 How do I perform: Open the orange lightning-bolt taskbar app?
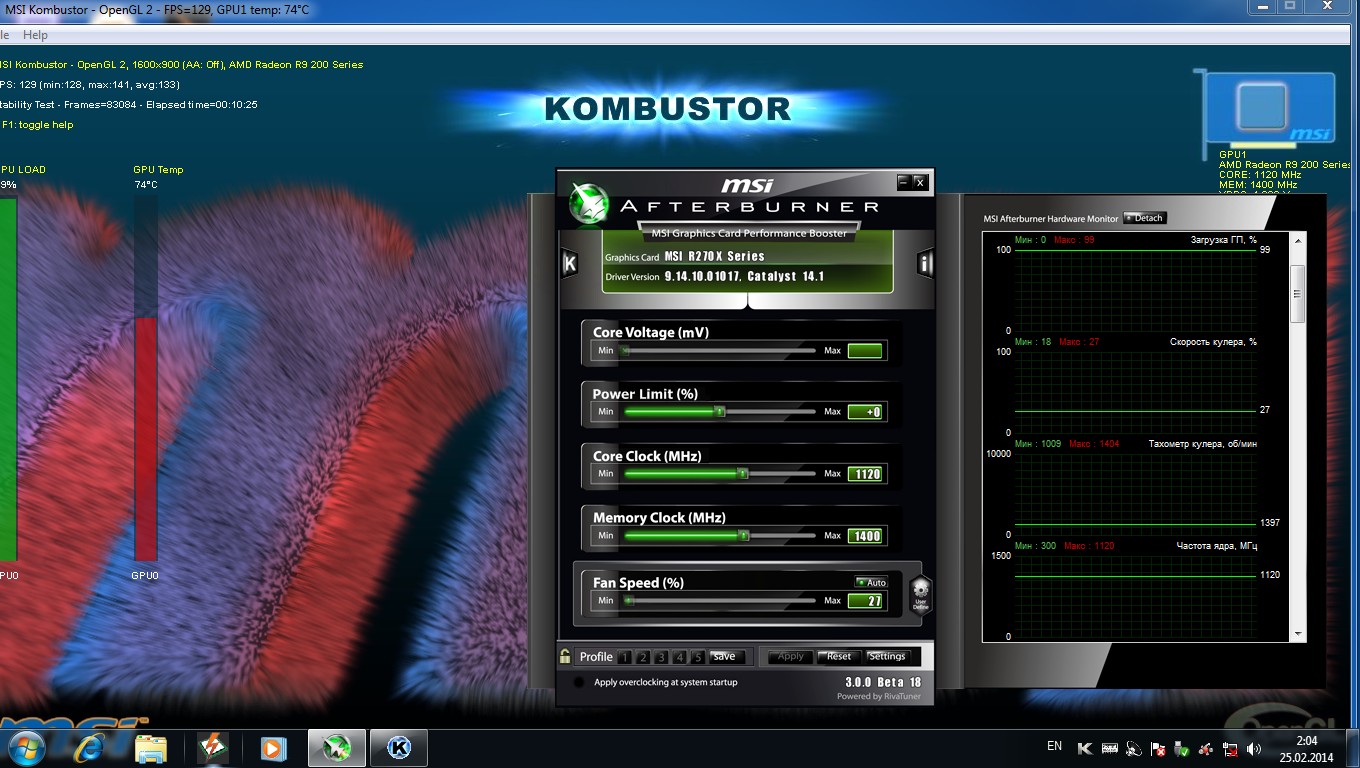click(x=213, y=747)
